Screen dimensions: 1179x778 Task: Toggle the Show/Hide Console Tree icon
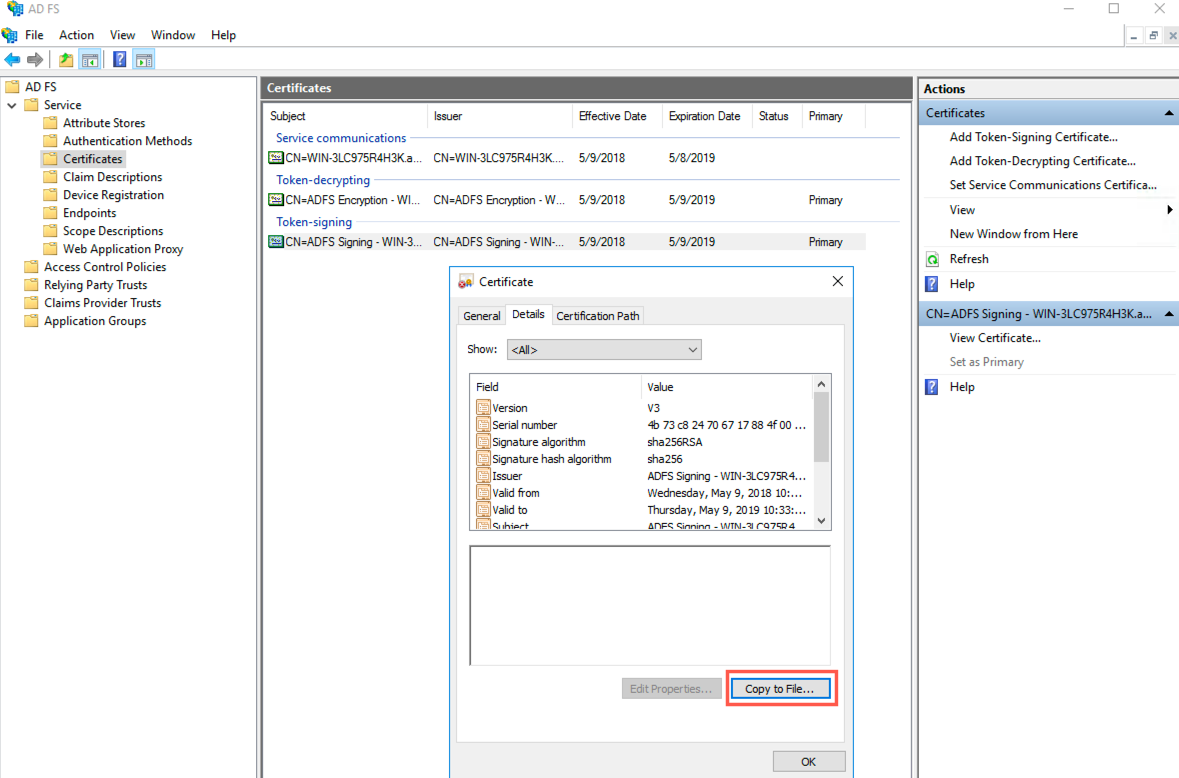coord(90,58)
